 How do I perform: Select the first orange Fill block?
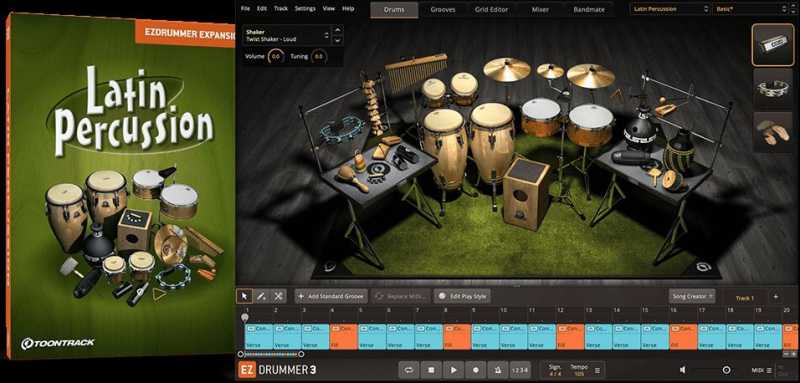(x=344, y=337)
